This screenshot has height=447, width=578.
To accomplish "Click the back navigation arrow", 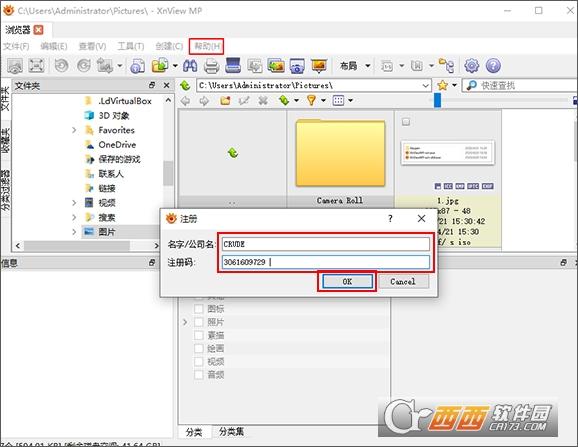I will coord(185,101).
